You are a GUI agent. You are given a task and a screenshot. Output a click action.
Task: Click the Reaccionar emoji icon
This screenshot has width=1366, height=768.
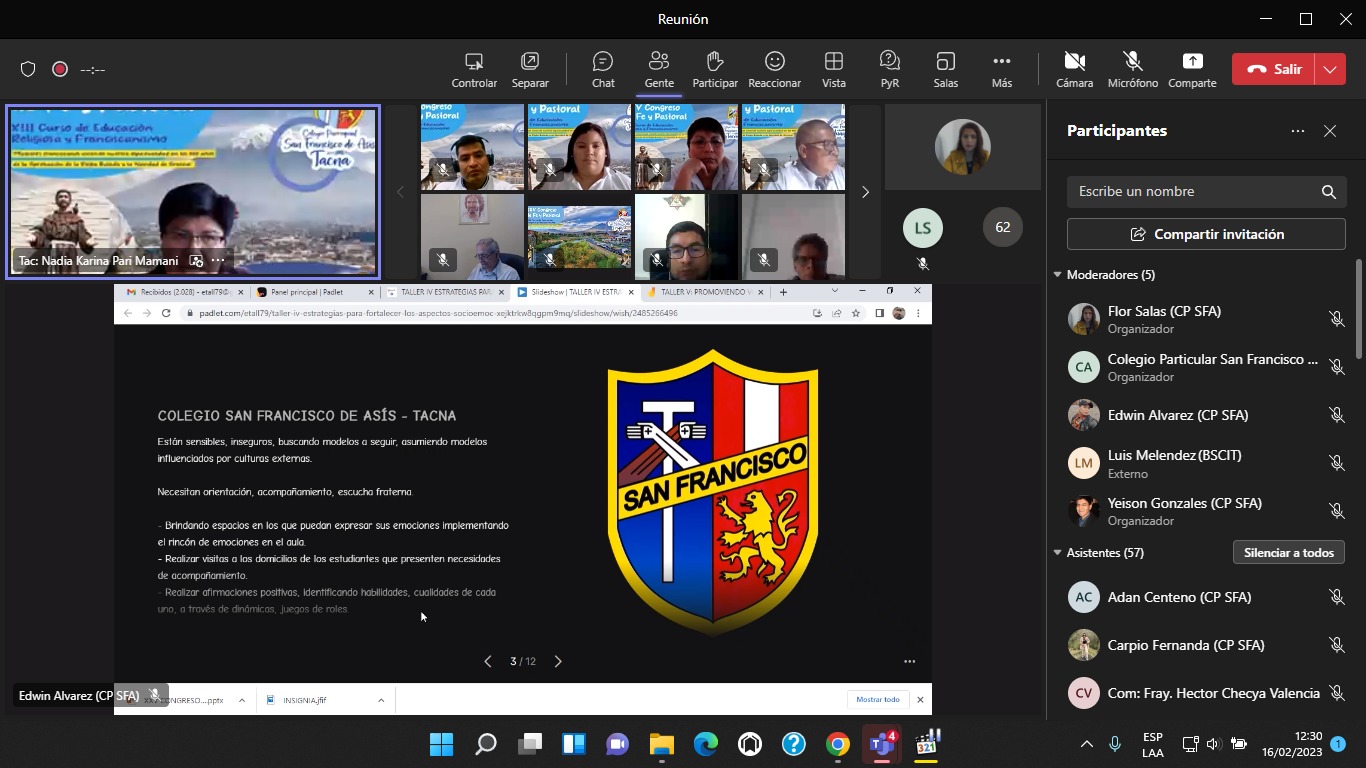pos(774,69)
